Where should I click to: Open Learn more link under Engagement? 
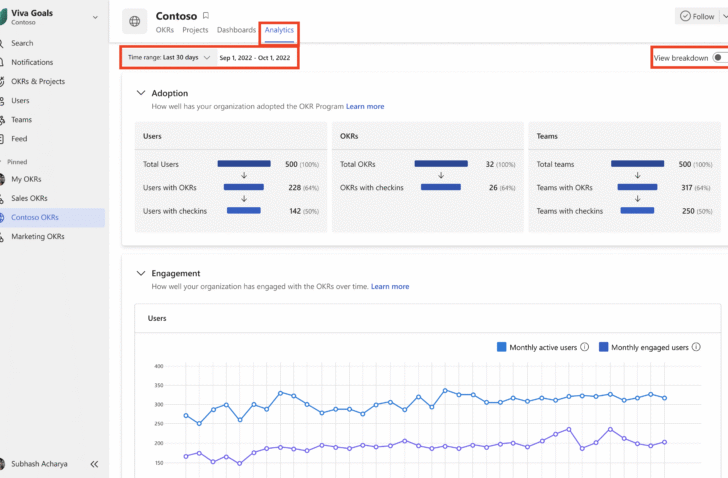[x=390, y=286]
